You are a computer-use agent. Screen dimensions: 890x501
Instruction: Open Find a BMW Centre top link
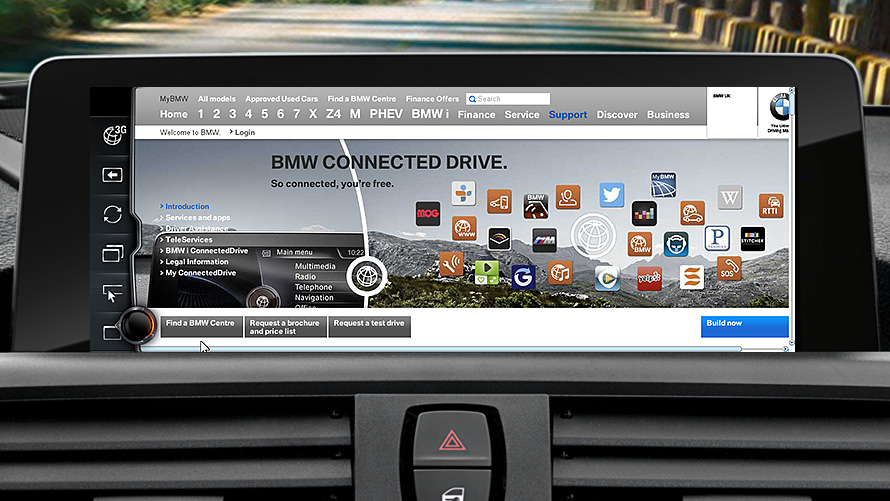pyautogui.click(x=362, y=99)
